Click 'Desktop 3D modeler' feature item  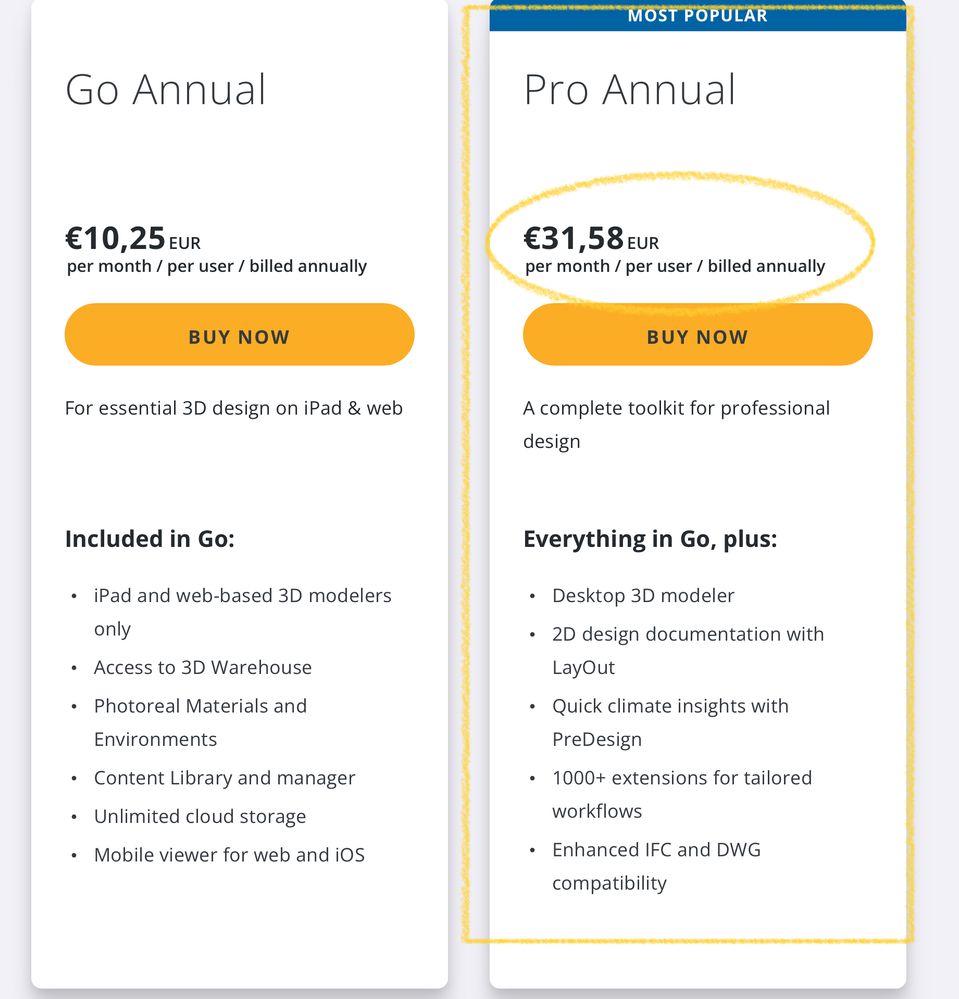coord(643,595)
